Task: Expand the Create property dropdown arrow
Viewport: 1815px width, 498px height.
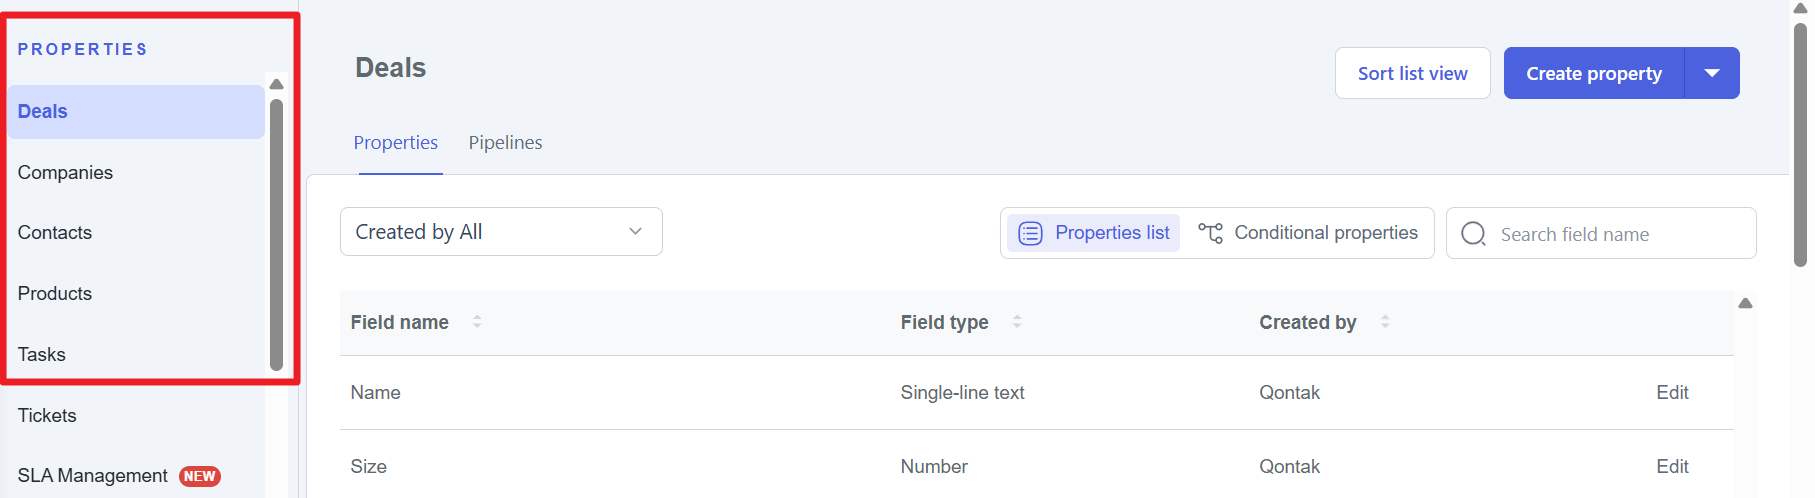Action: coord(1712,73)
